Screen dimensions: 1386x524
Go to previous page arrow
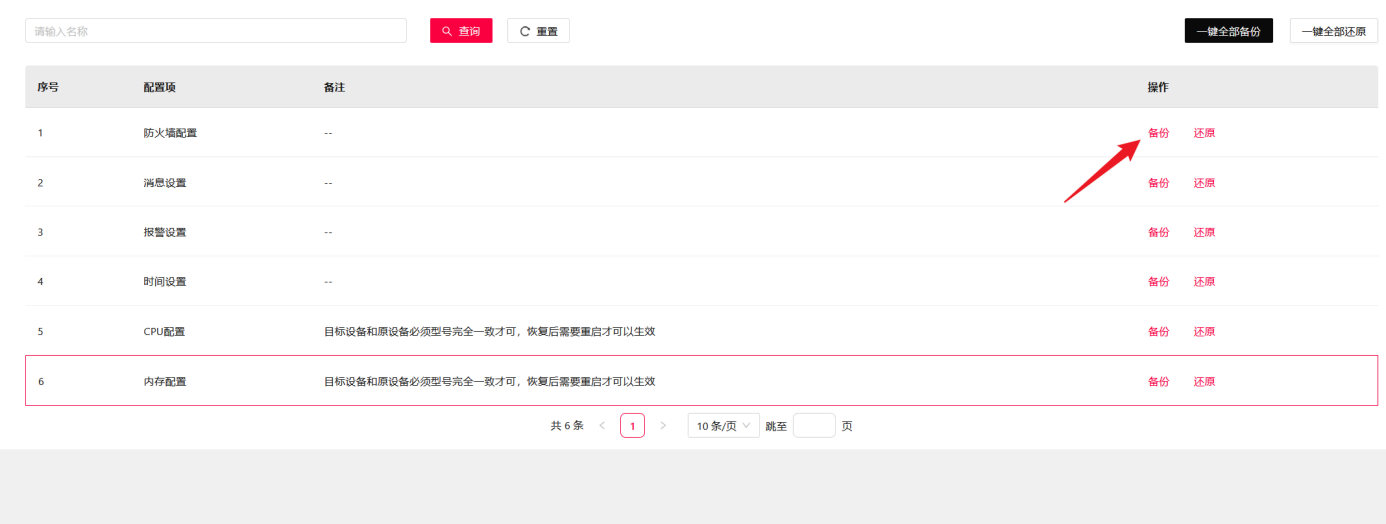[602, 426]
